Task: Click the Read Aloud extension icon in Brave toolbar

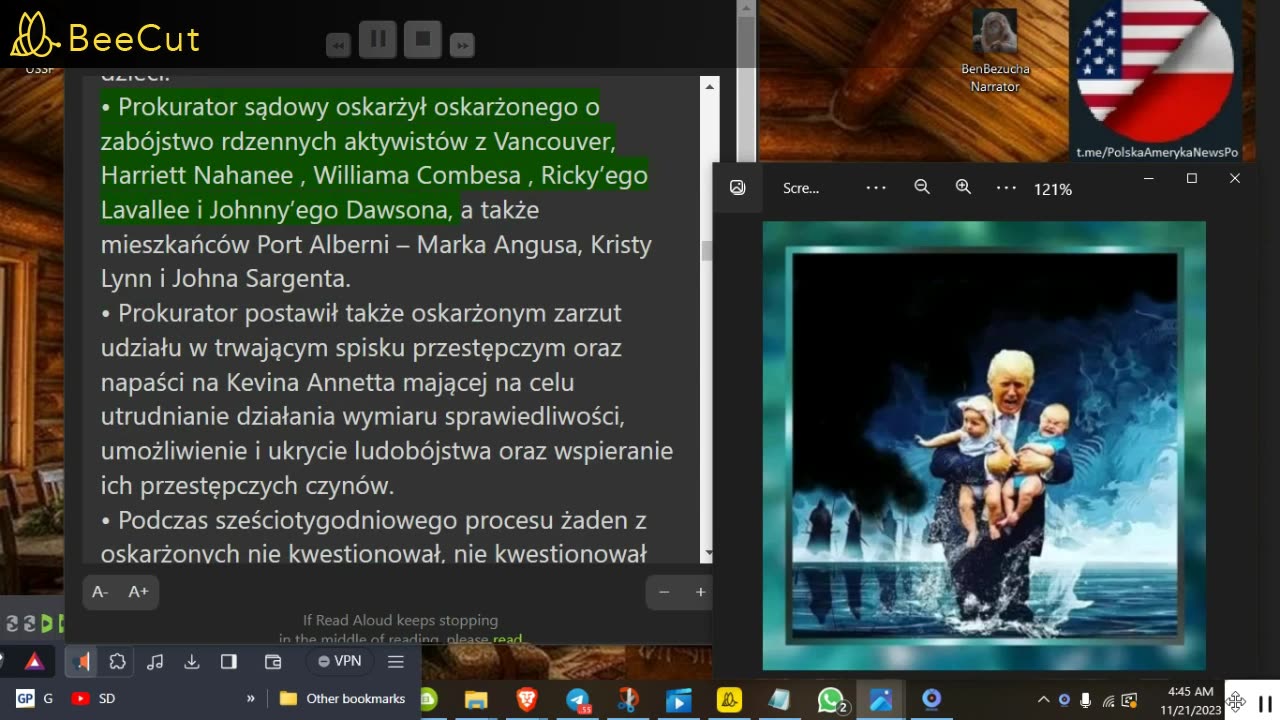Action: click(83, 661)
